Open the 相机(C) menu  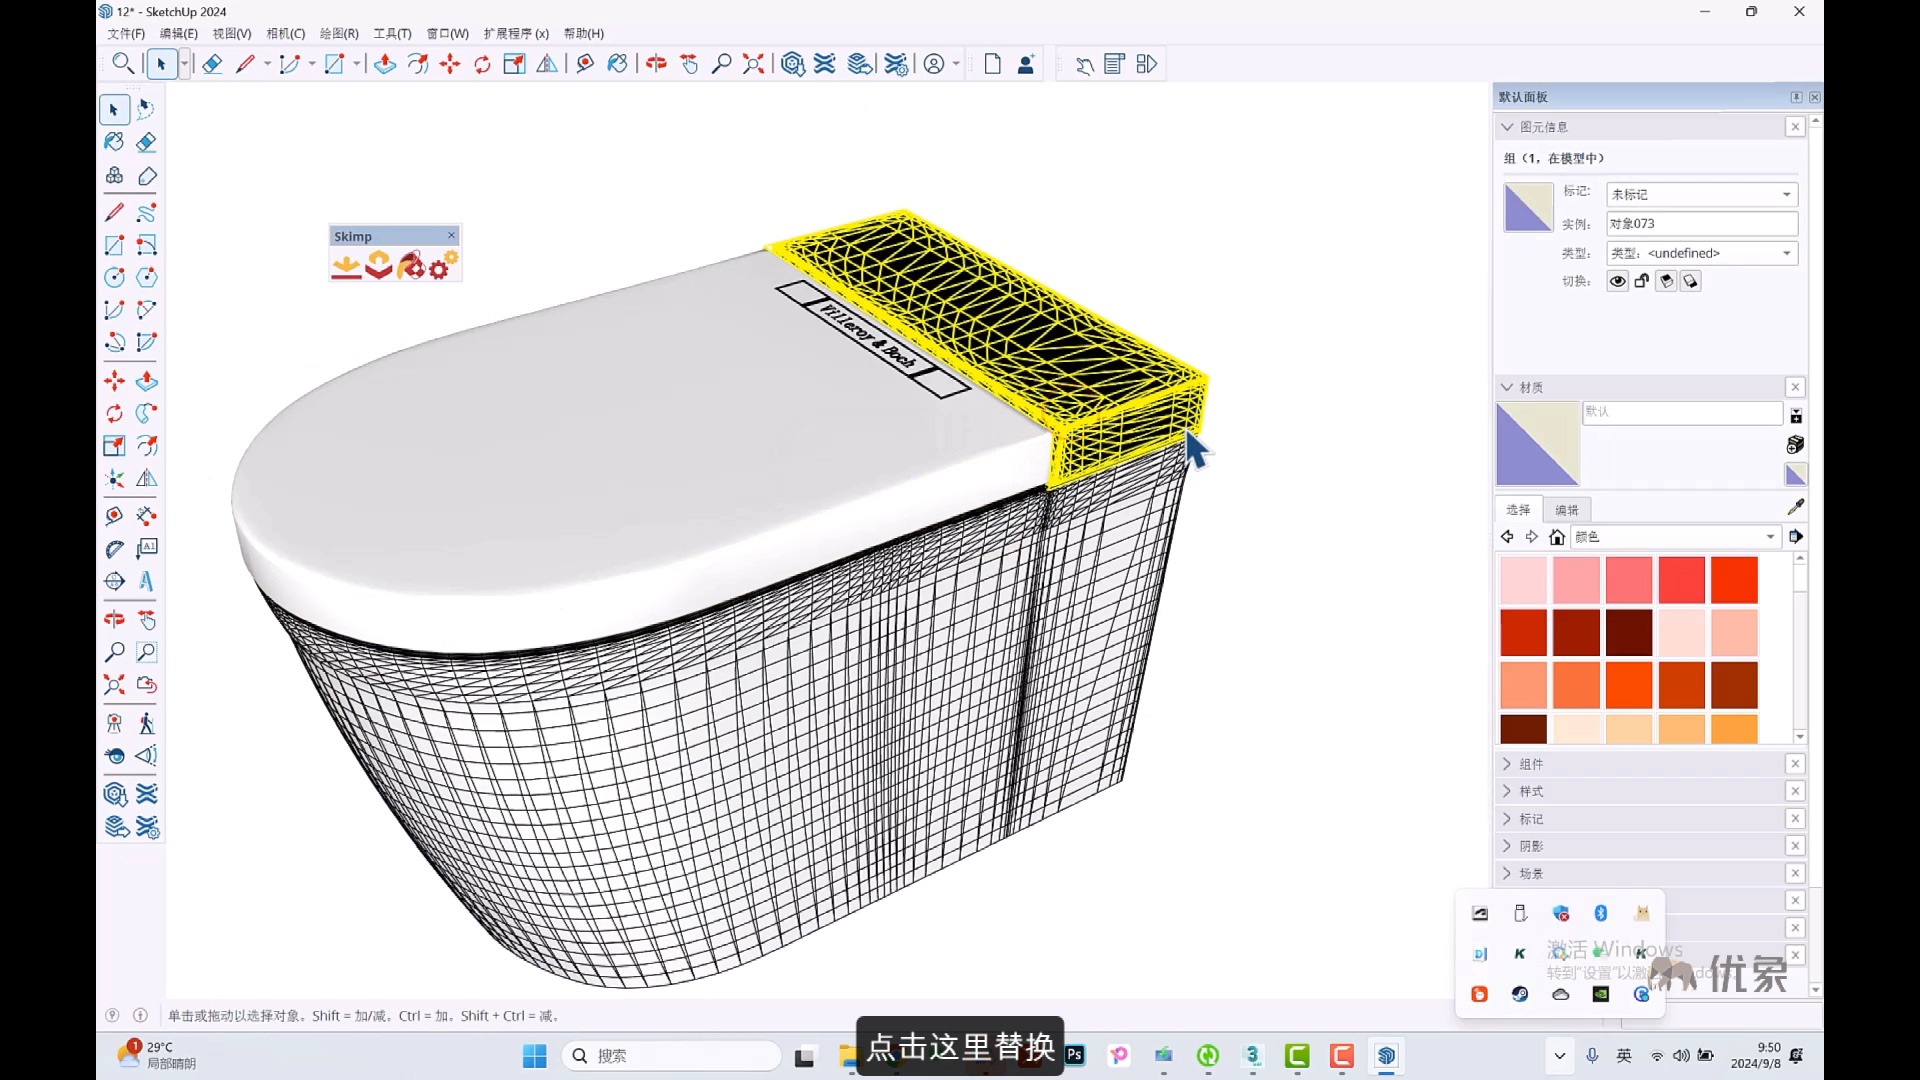coord(285,33)
